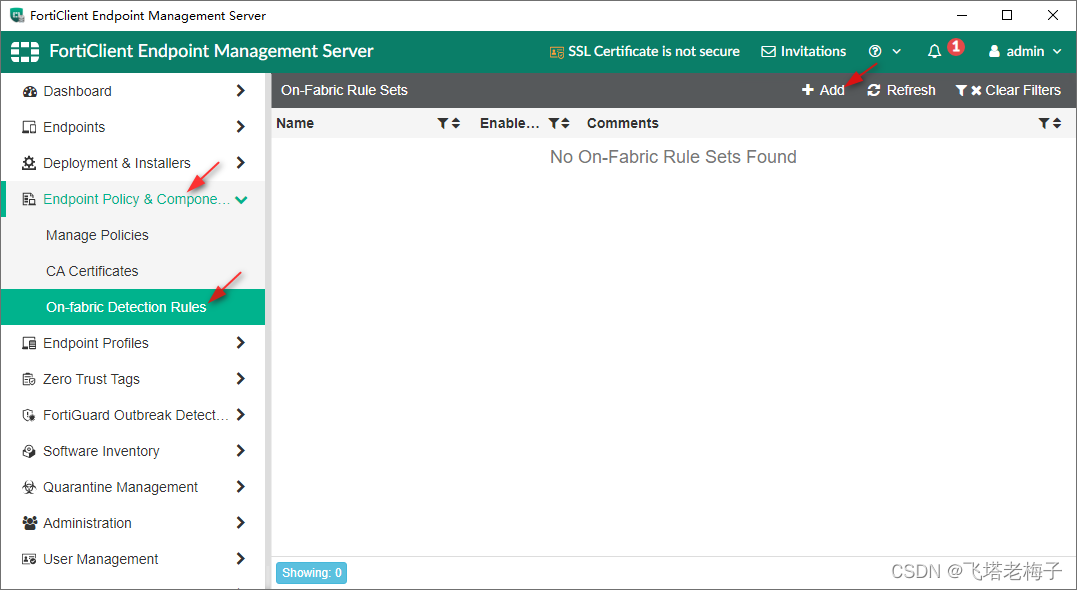Click the FortiGuard Outbreak Detection shield icon
Image resolution: width=1077 pixels, height=590 pixels.
tap(30, 415)
